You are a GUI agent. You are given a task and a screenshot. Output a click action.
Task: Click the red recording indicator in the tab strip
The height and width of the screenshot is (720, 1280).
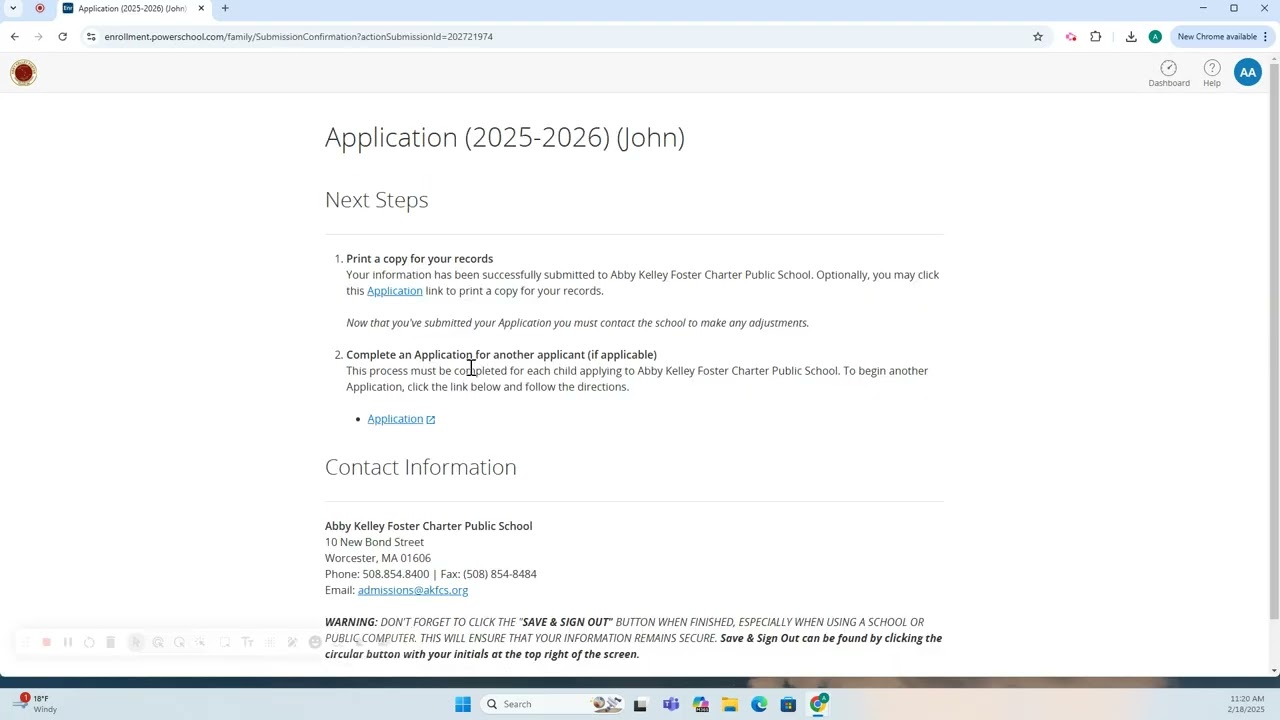(40, 8)
